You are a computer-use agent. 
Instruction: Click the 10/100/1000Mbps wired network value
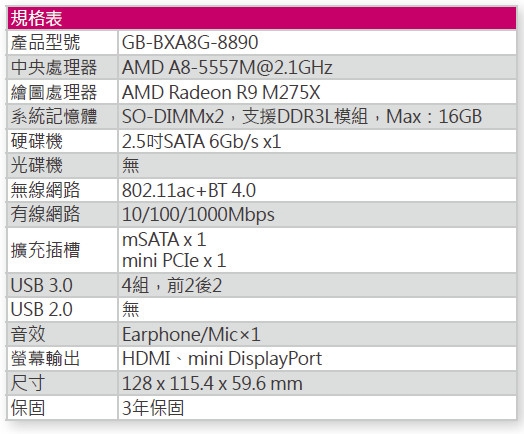pyautogui.click(x=198, y=214)
